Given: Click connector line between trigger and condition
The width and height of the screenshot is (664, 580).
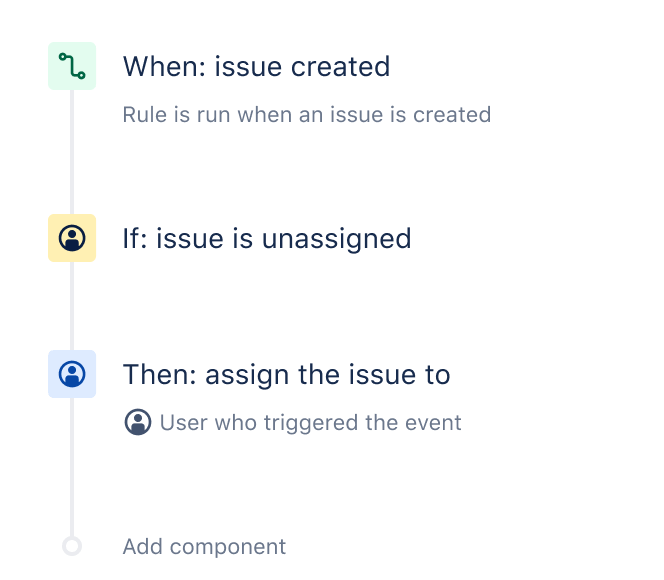Looking at the screenshot, I should click(72, 152).
